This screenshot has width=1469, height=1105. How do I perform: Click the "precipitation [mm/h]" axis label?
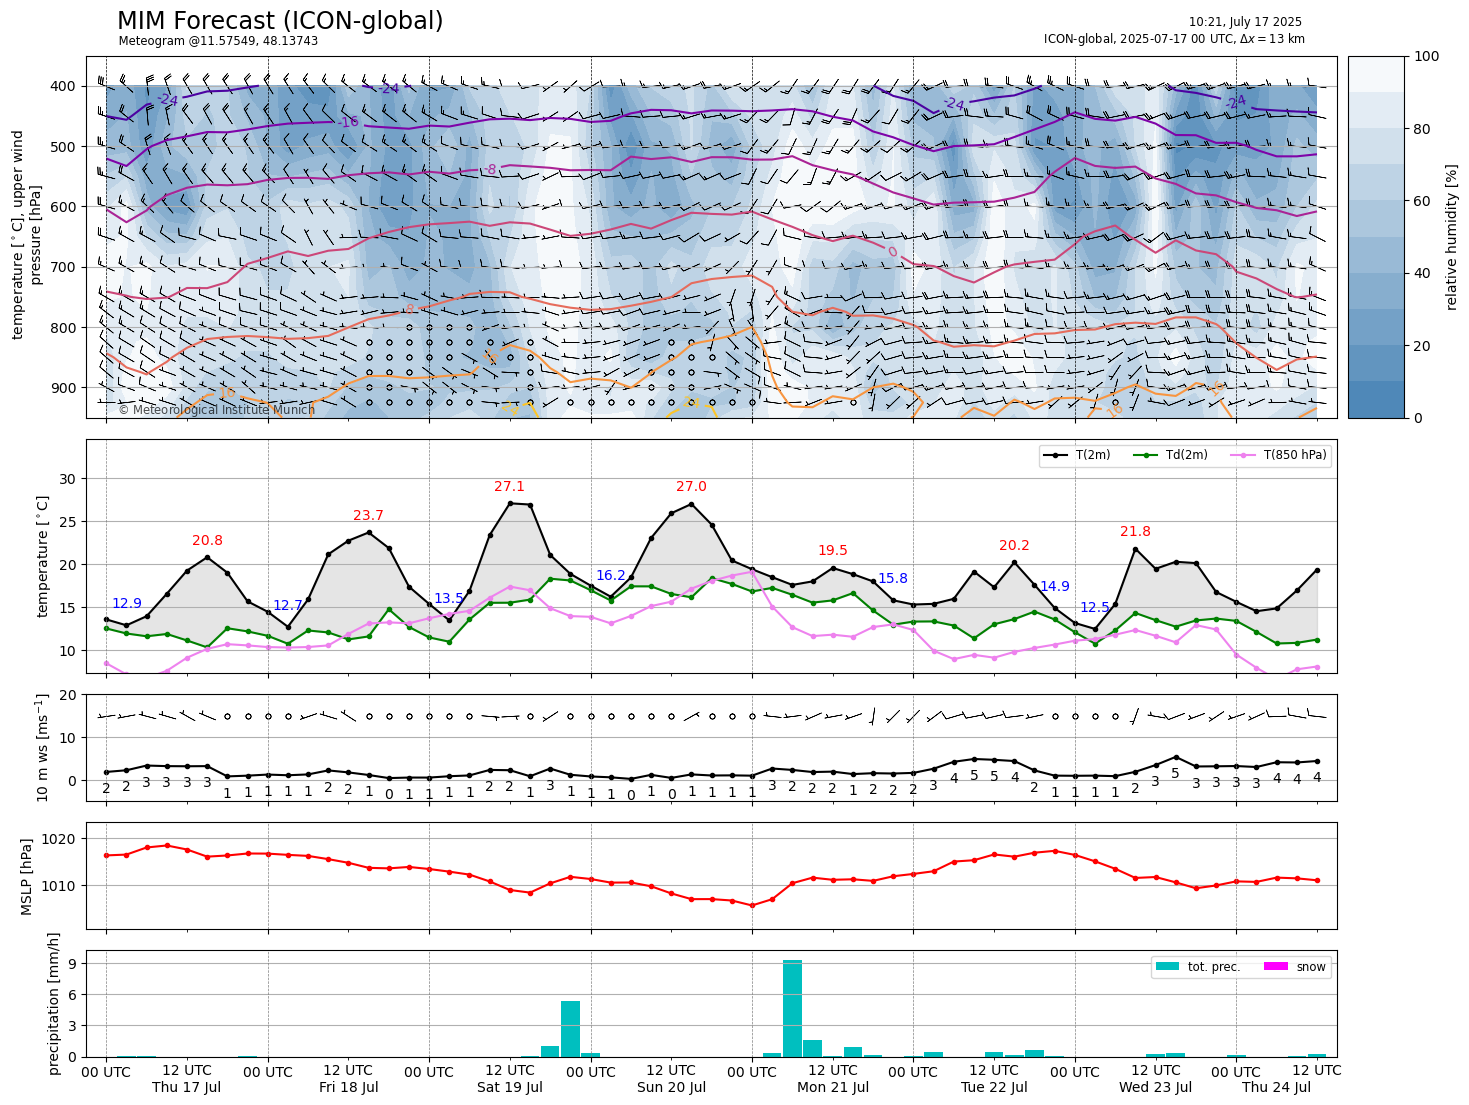[55, 1004]
